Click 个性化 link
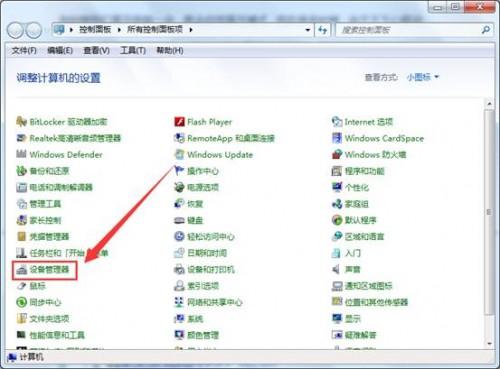This screenshot has width=500, height=369. click(357, 187)
